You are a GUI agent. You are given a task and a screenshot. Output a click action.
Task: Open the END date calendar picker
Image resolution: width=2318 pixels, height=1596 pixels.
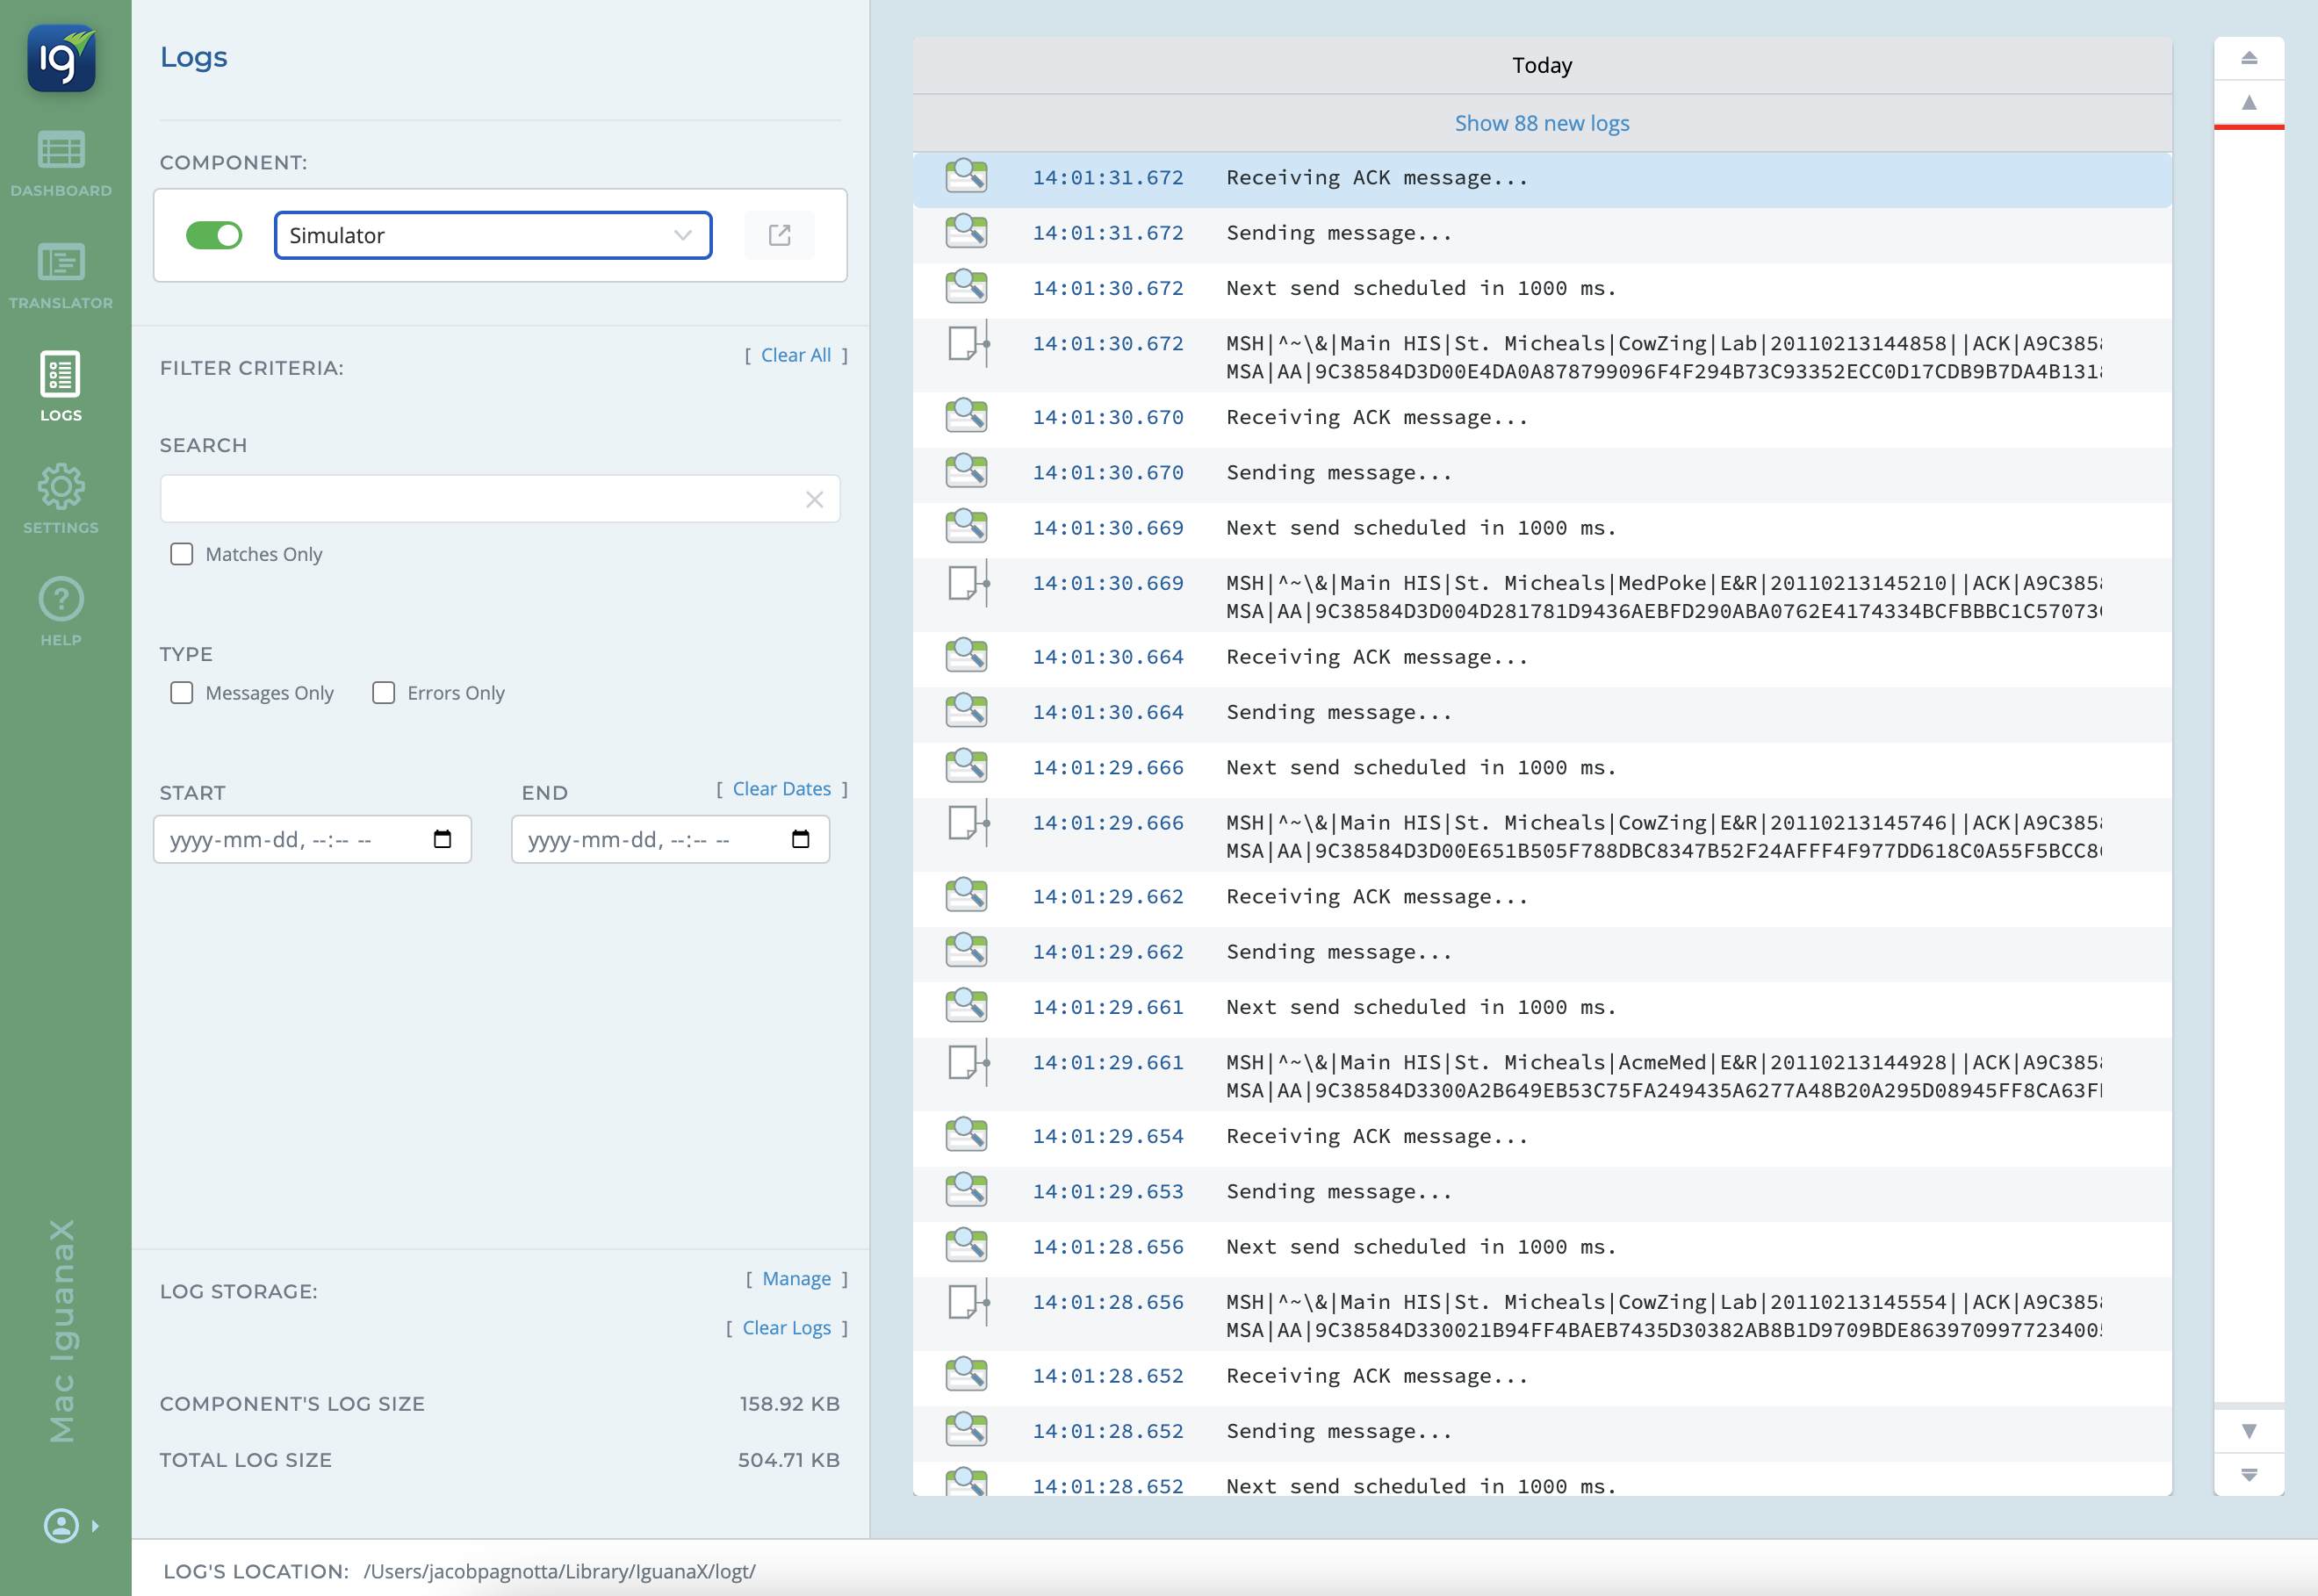(800, 839)
